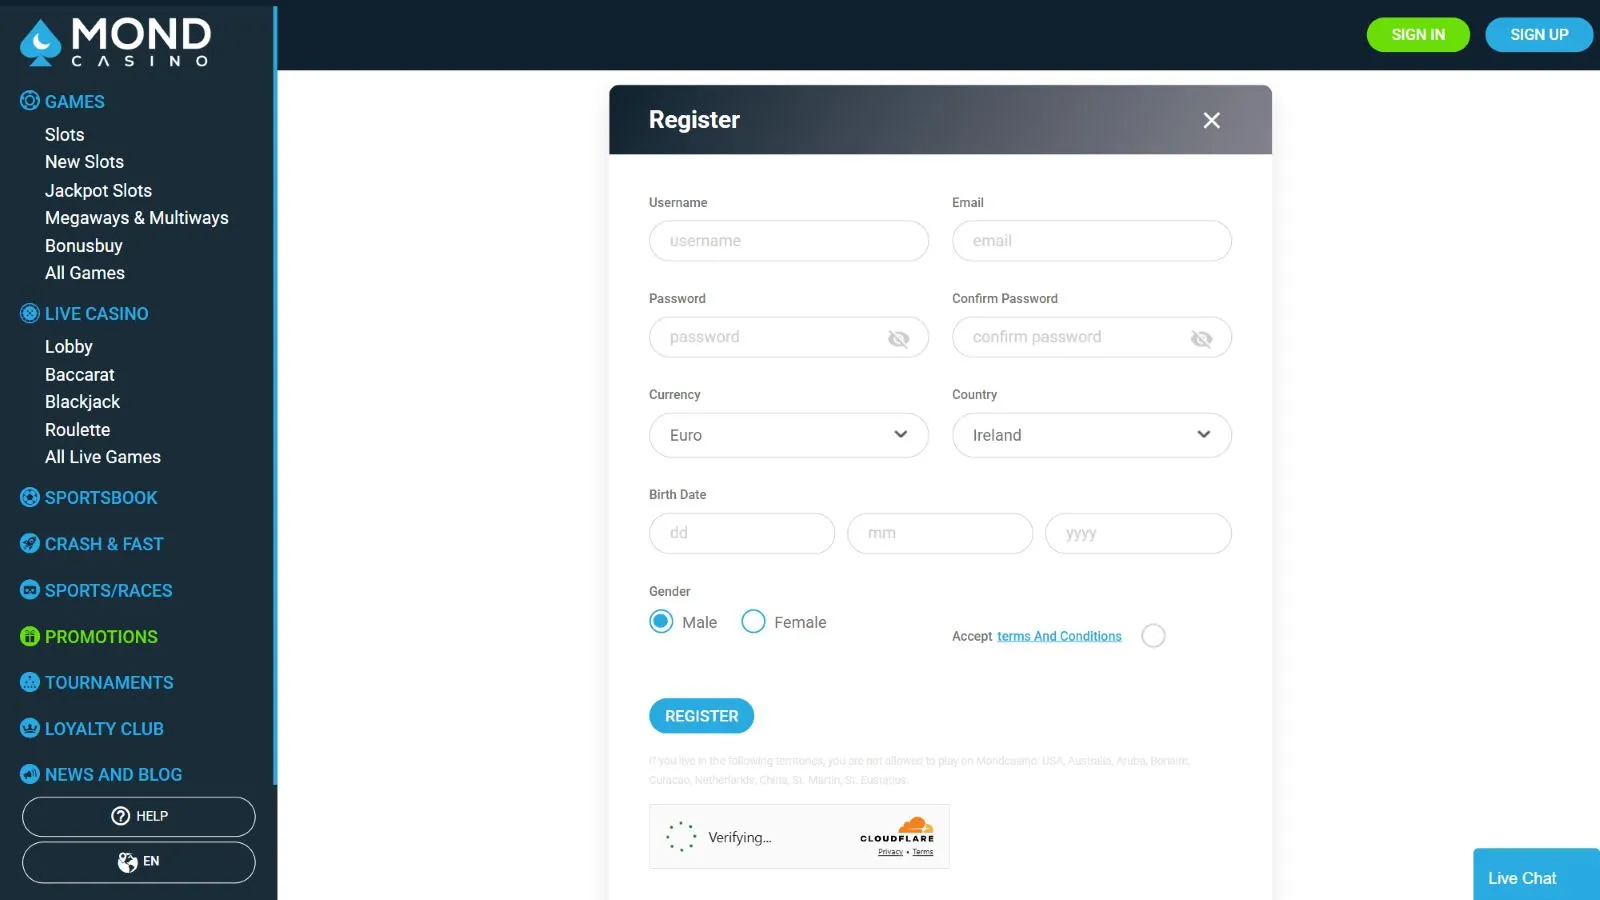Click the Games section icon in sidebar
The height and width of the screenshot is (900, 1600).
30,101
